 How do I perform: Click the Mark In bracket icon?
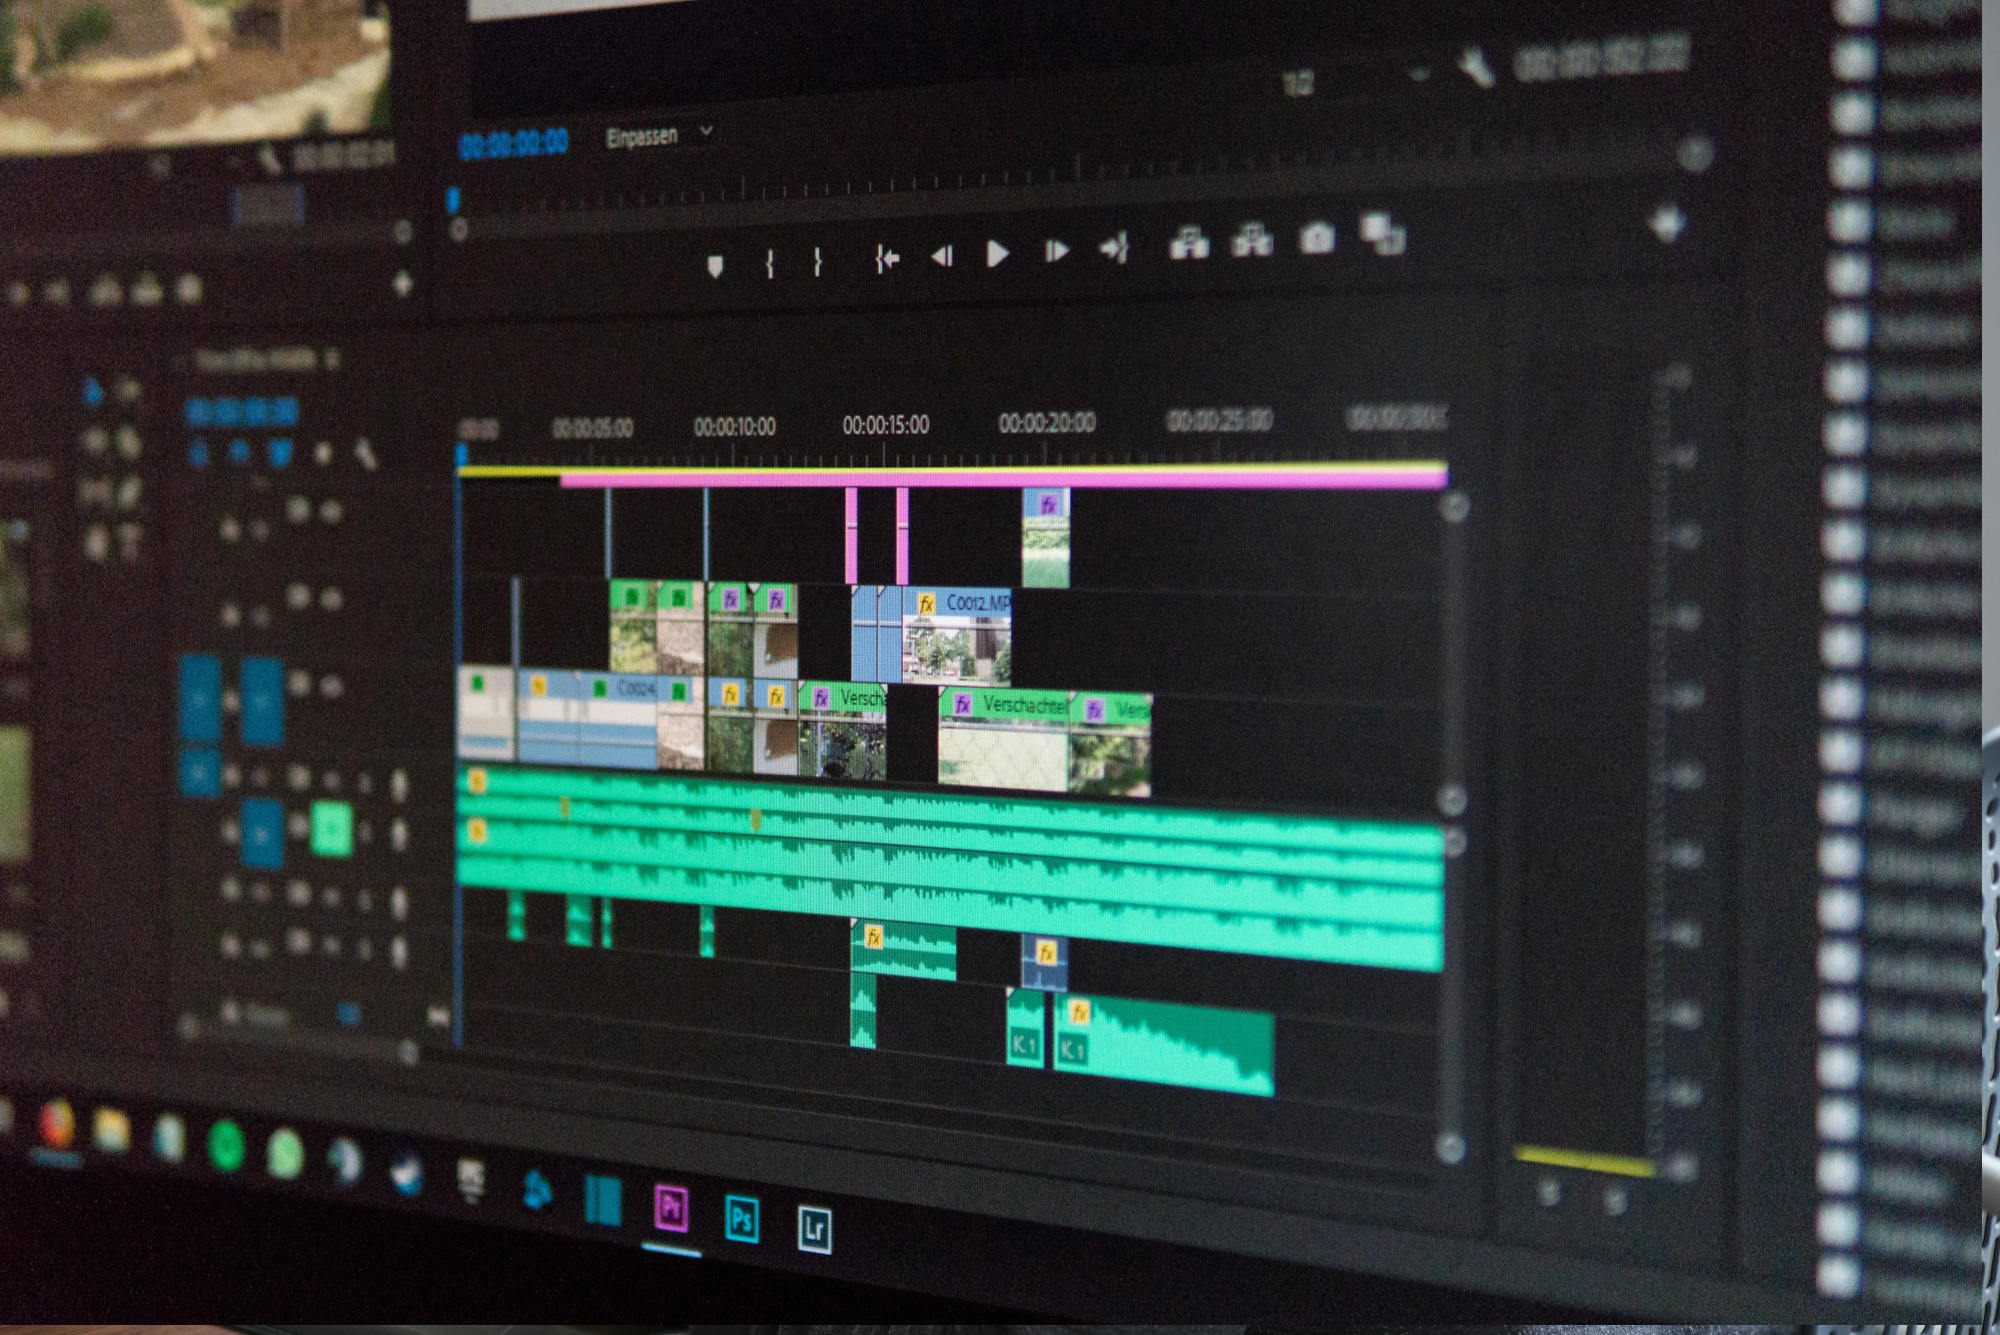click(770, 264)
